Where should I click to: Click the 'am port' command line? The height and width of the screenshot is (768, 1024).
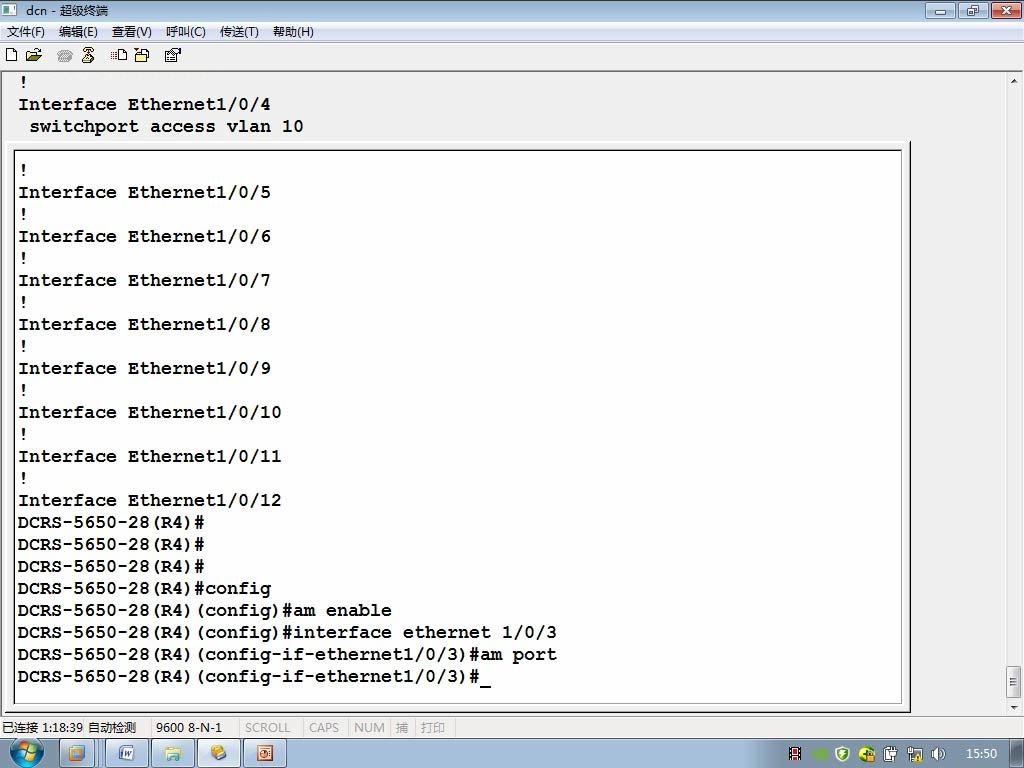point(287,654)
